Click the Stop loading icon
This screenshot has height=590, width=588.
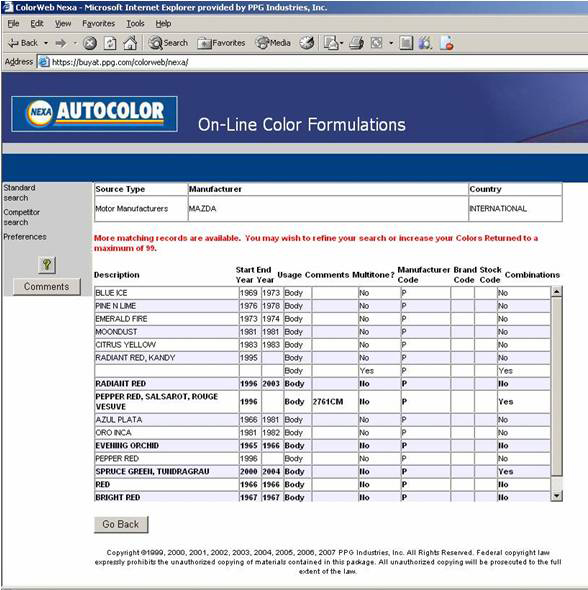pyautogui.click(x=90, y=43)
